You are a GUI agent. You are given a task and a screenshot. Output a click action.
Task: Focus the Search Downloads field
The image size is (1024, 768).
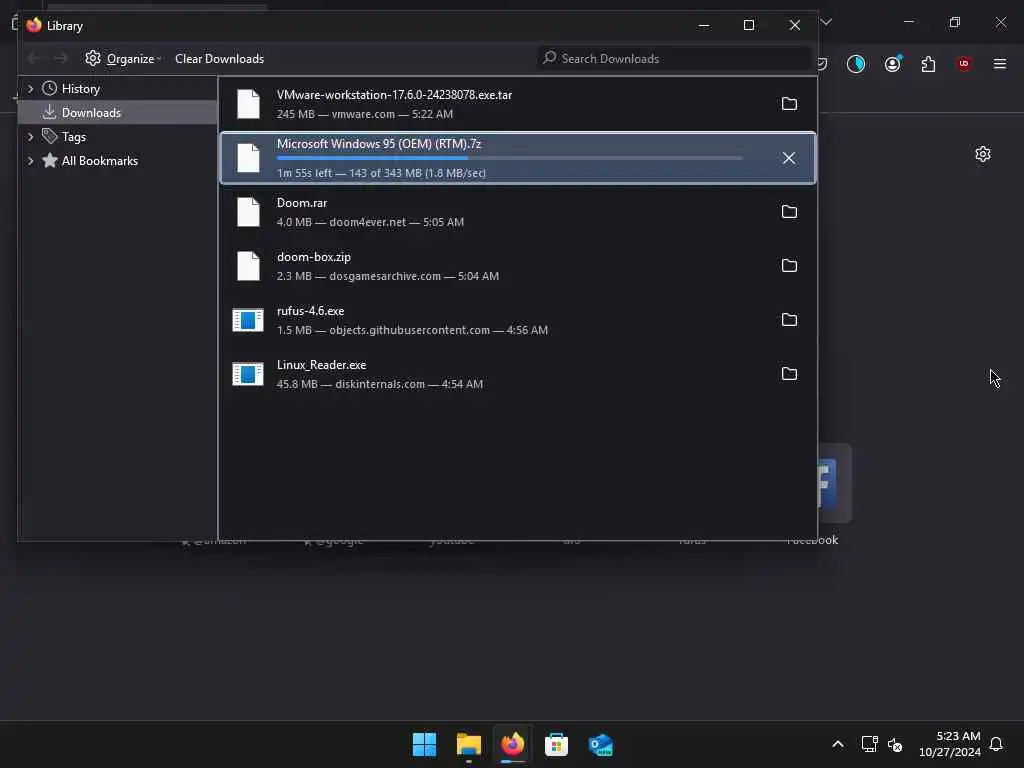[x=674, y=59]
